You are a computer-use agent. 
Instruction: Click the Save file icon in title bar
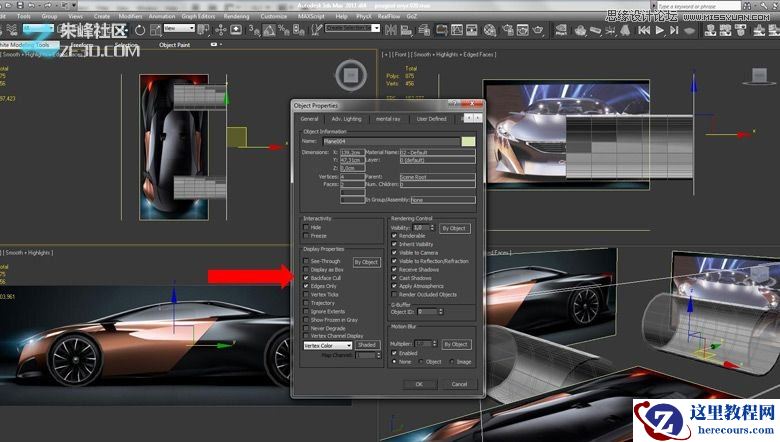pos(20,5)
